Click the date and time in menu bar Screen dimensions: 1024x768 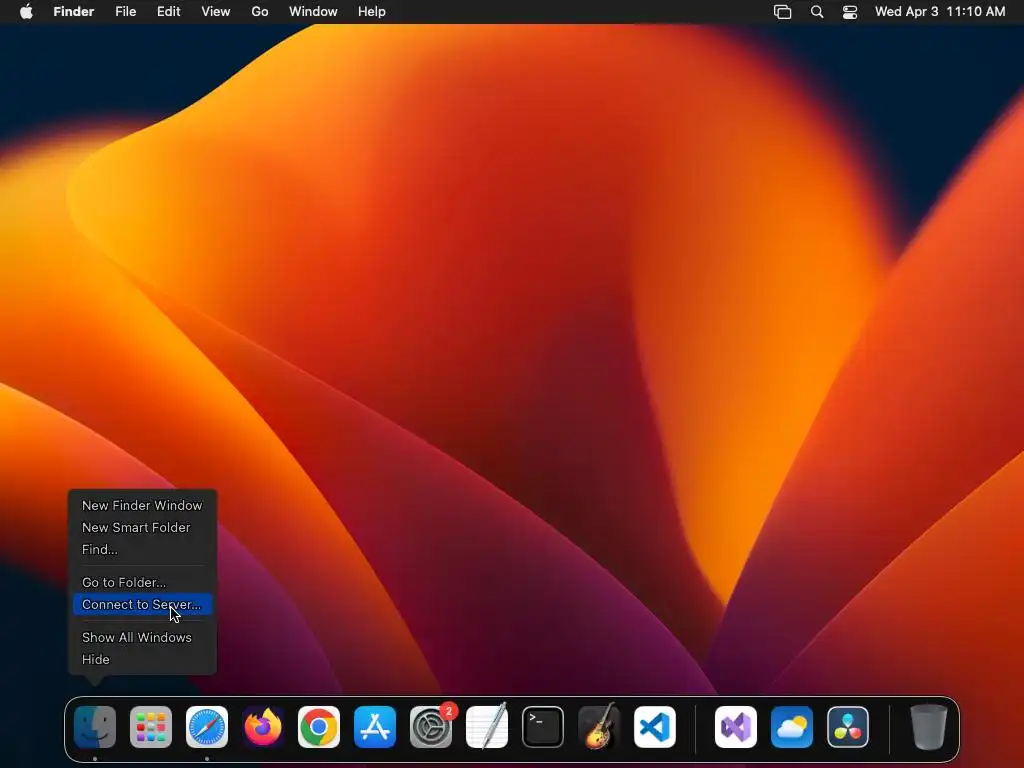pyautogui.click(x=940, y=12)
